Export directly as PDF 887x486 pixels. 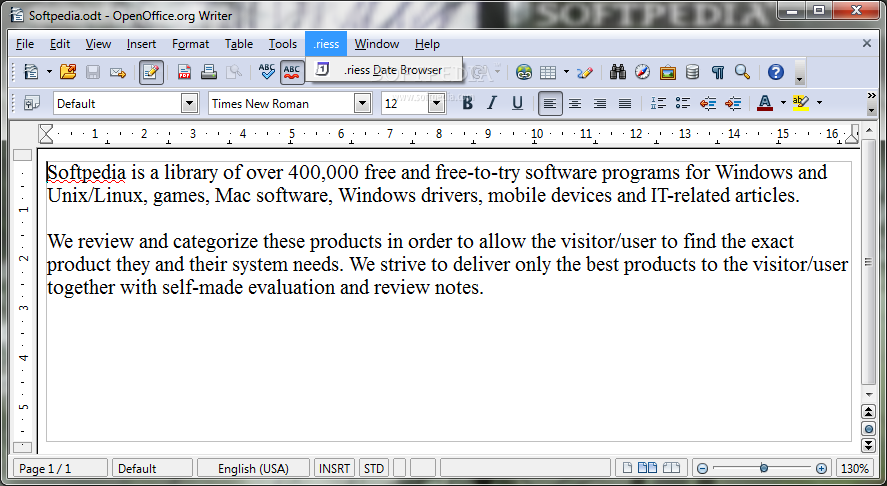[x=184, y=72]
